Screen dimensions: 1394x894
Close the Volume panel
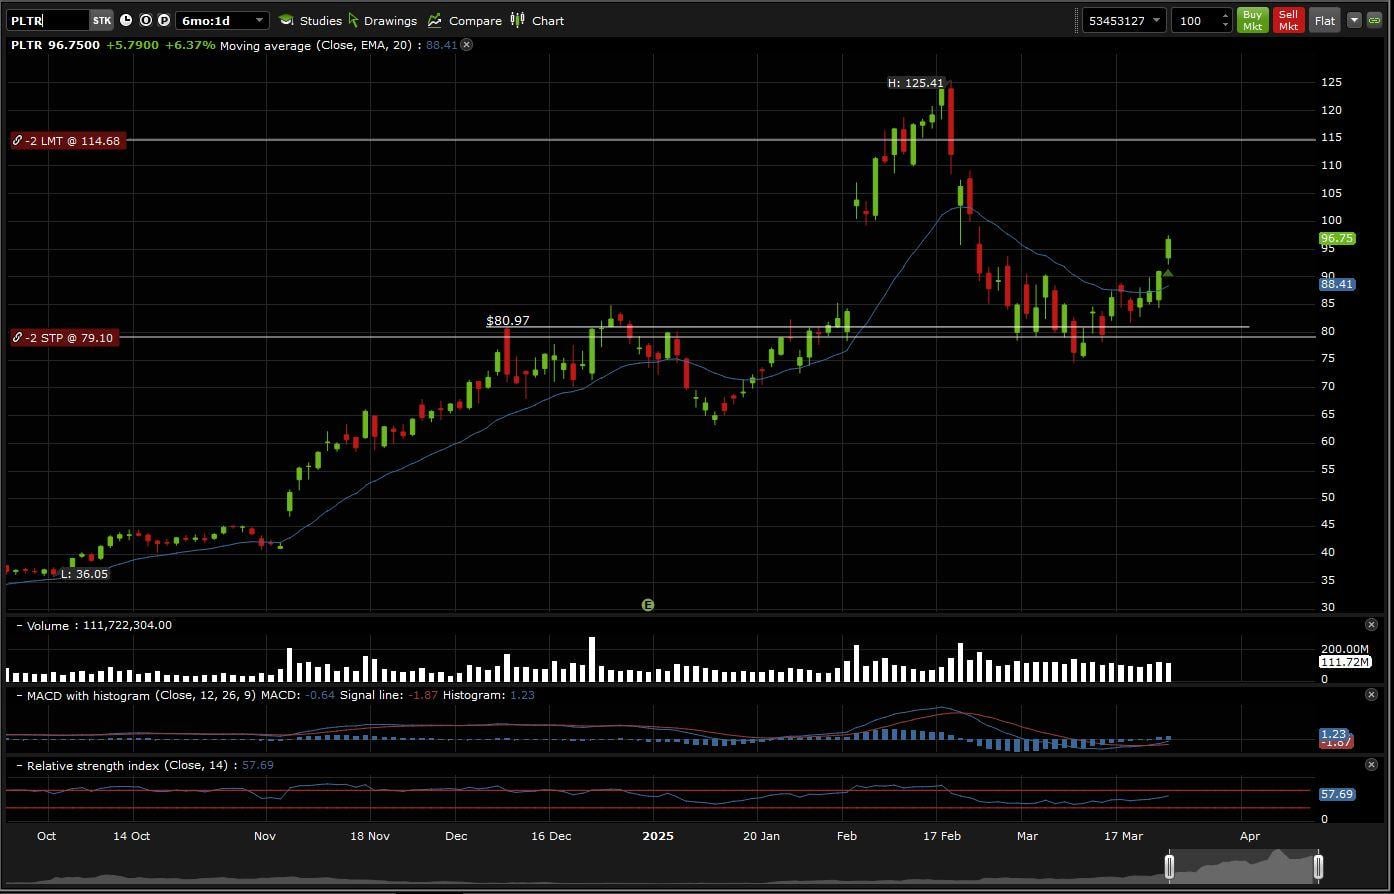pos(1371,625)
